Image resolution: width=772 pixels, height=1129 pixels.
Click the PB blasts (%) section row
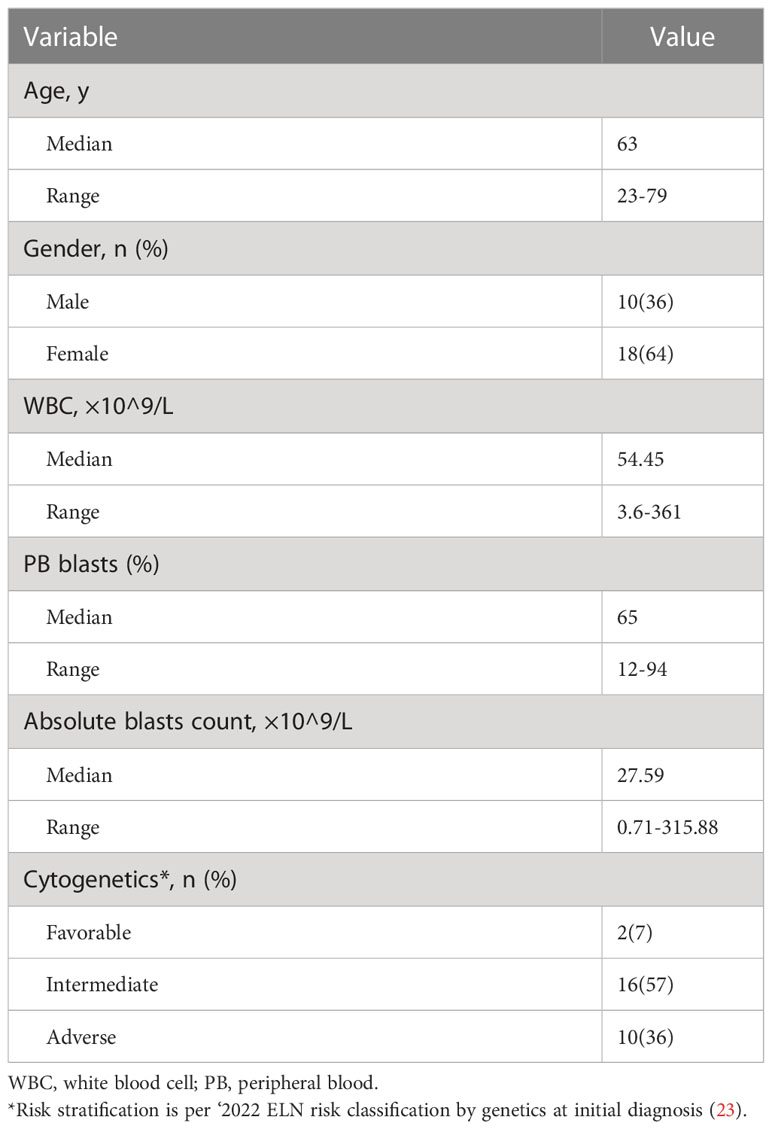click(x=386, y=564)
